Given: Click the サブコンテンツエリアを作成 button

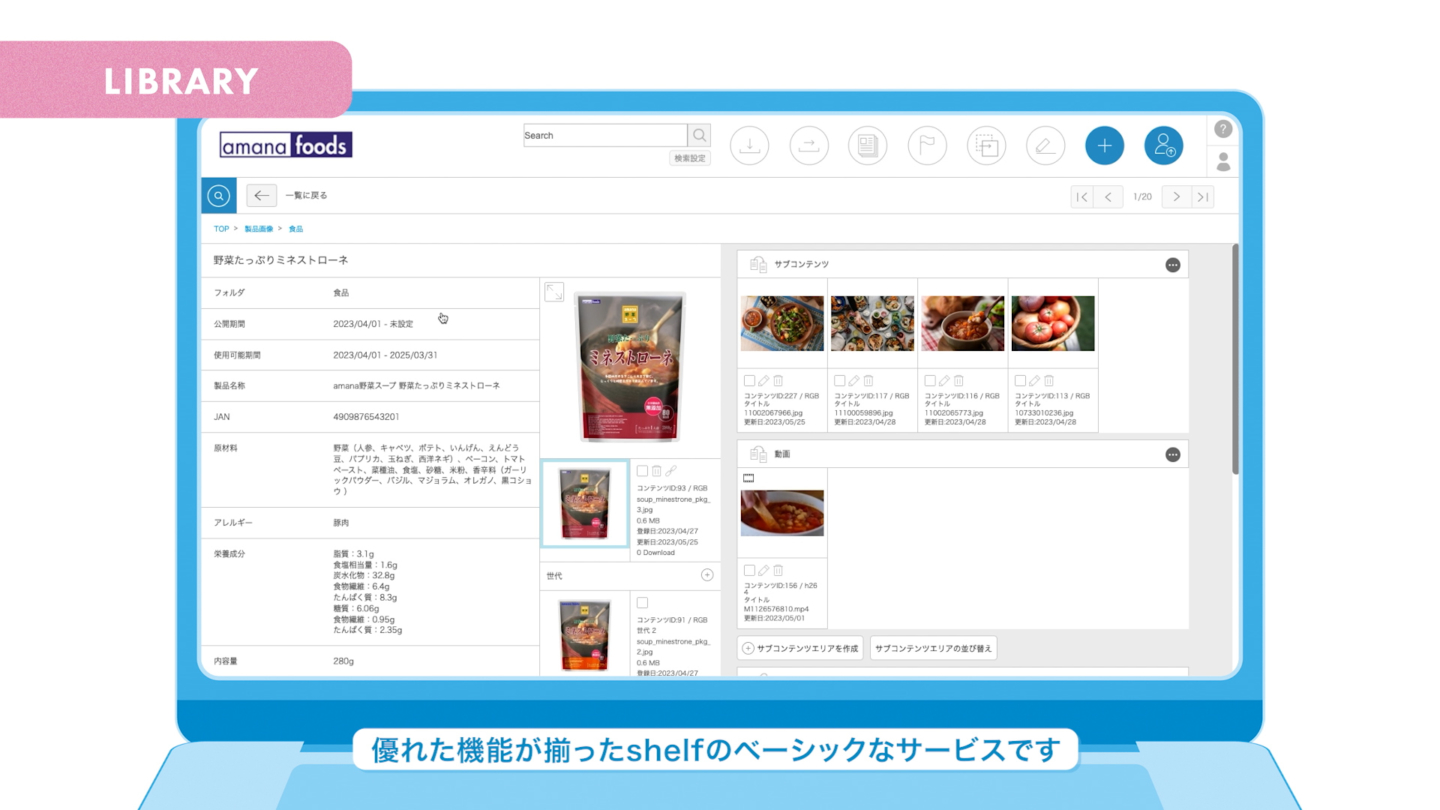Looking at the screenshot, I should pyautogui.click(x=800, y=648).
